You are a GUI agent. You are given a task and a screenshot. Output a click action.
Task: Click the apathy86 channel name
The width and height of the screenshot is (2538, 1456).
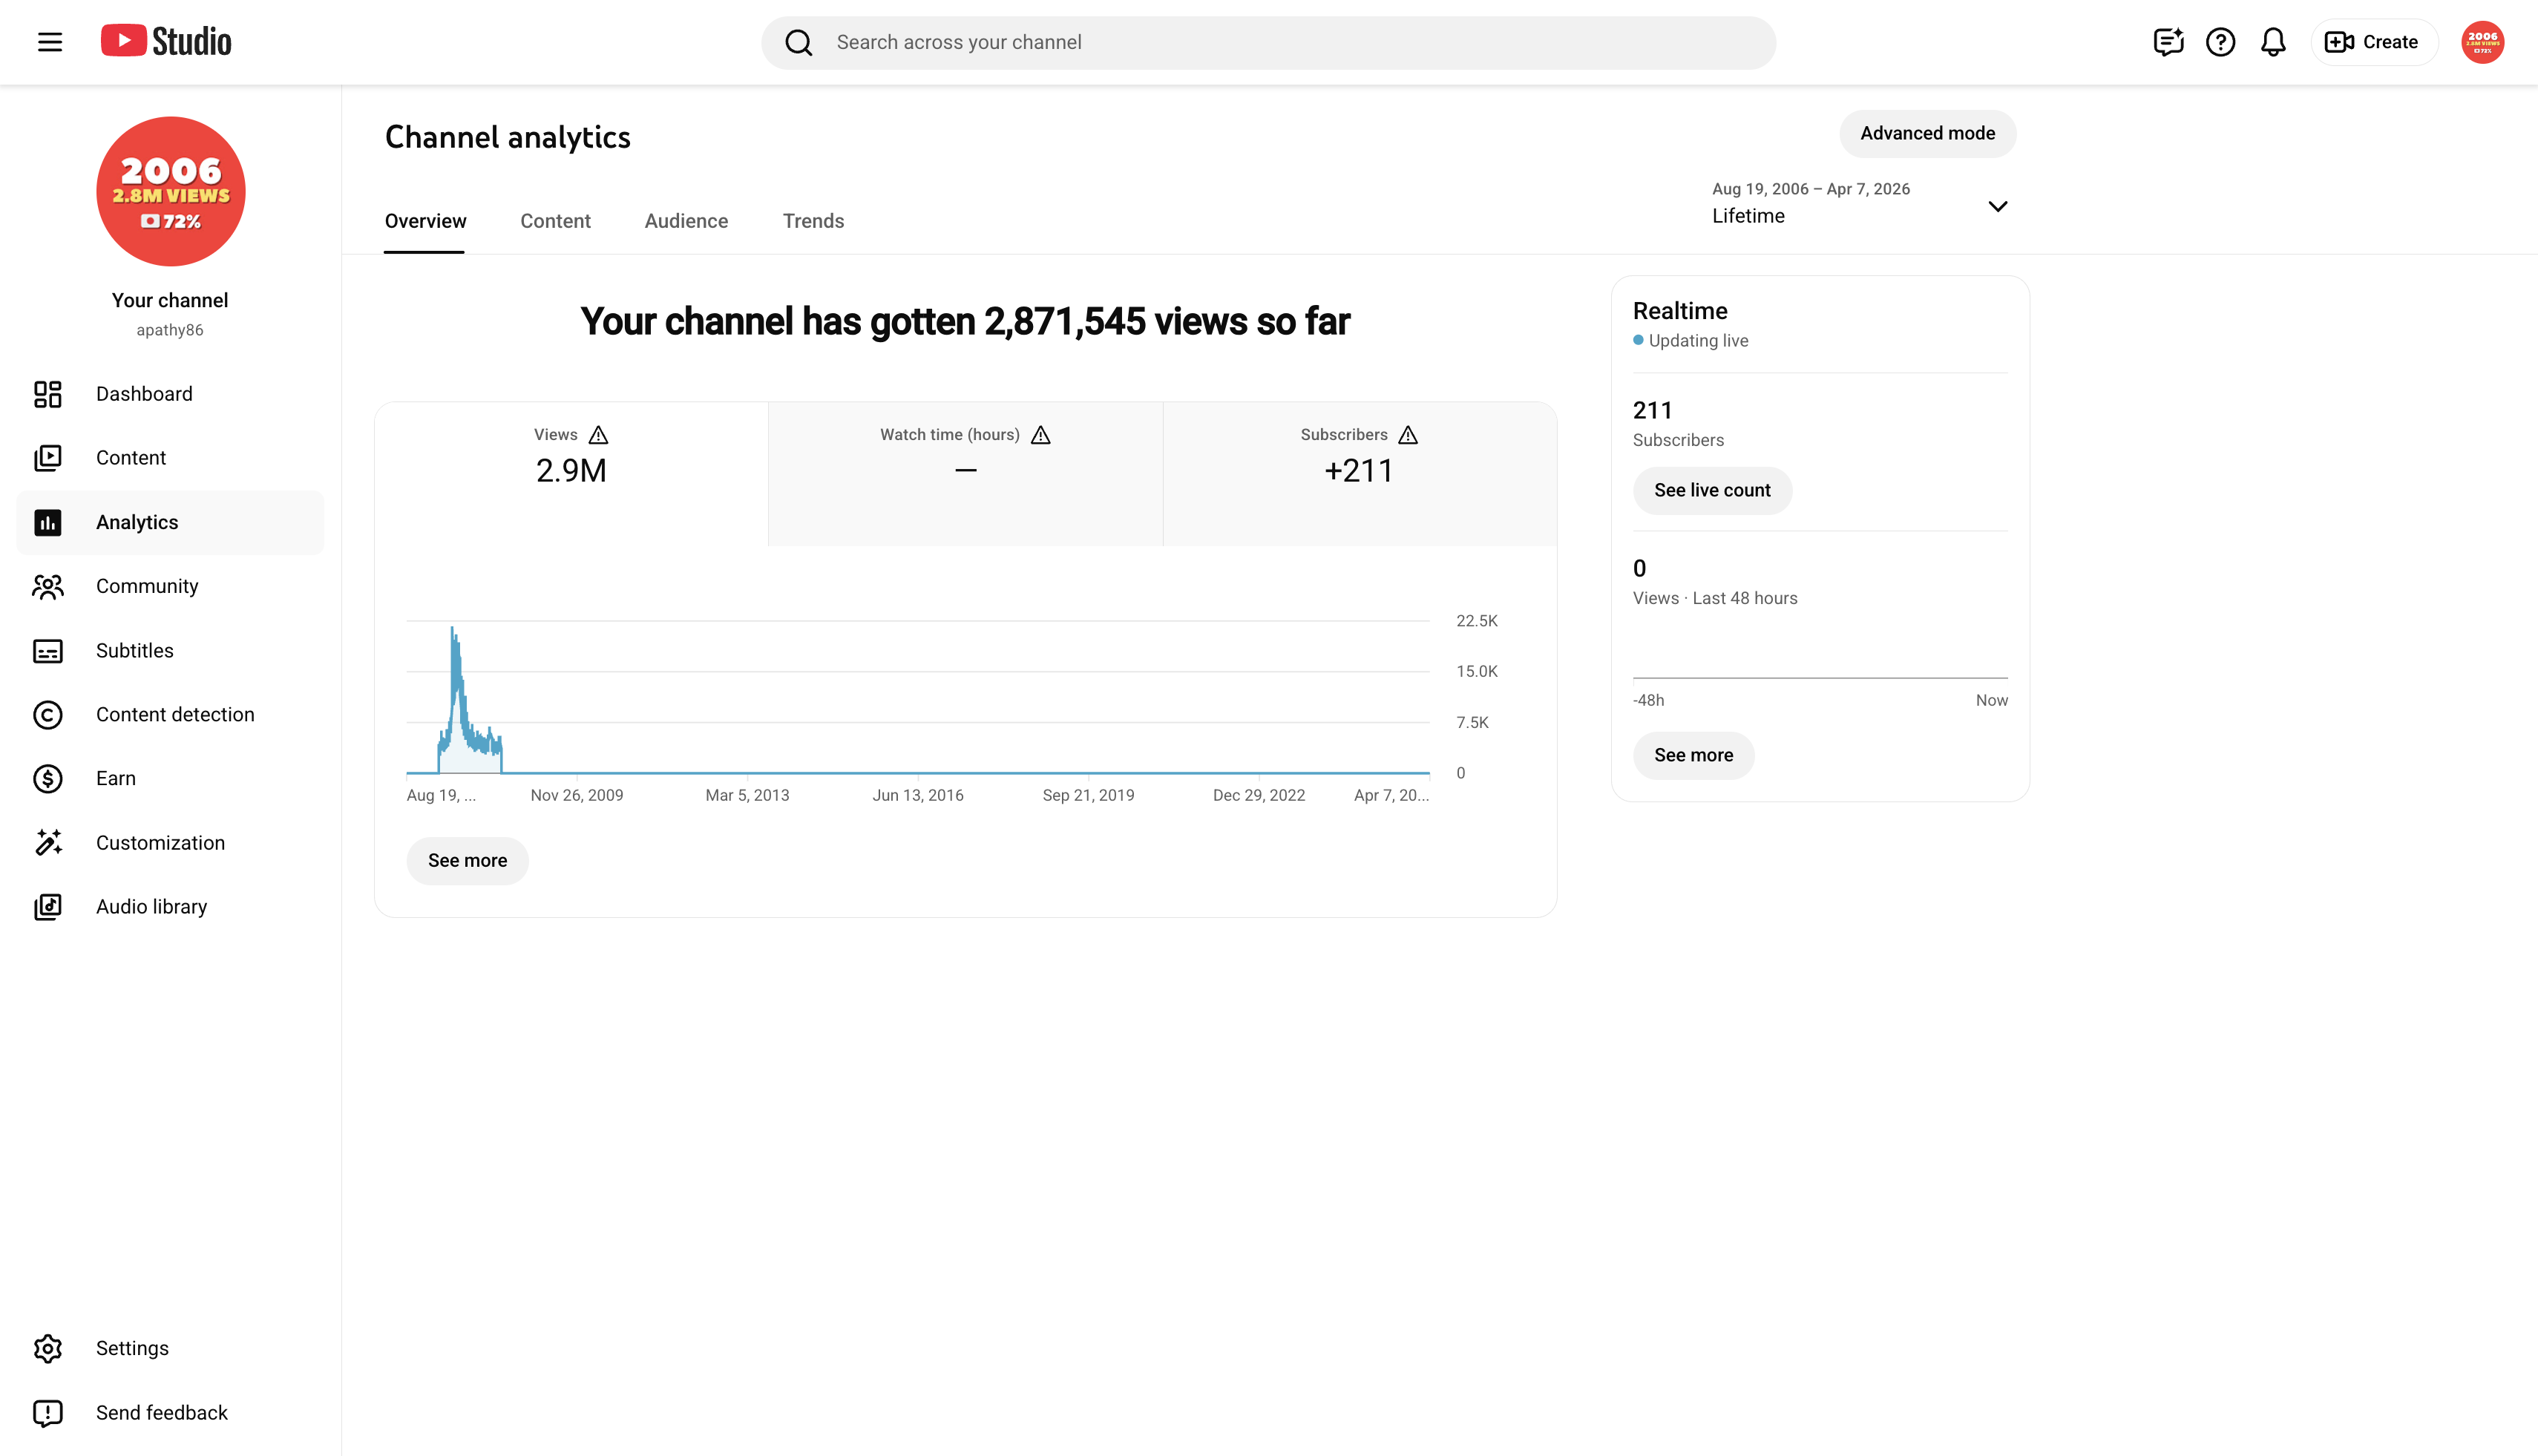point(170,330)
